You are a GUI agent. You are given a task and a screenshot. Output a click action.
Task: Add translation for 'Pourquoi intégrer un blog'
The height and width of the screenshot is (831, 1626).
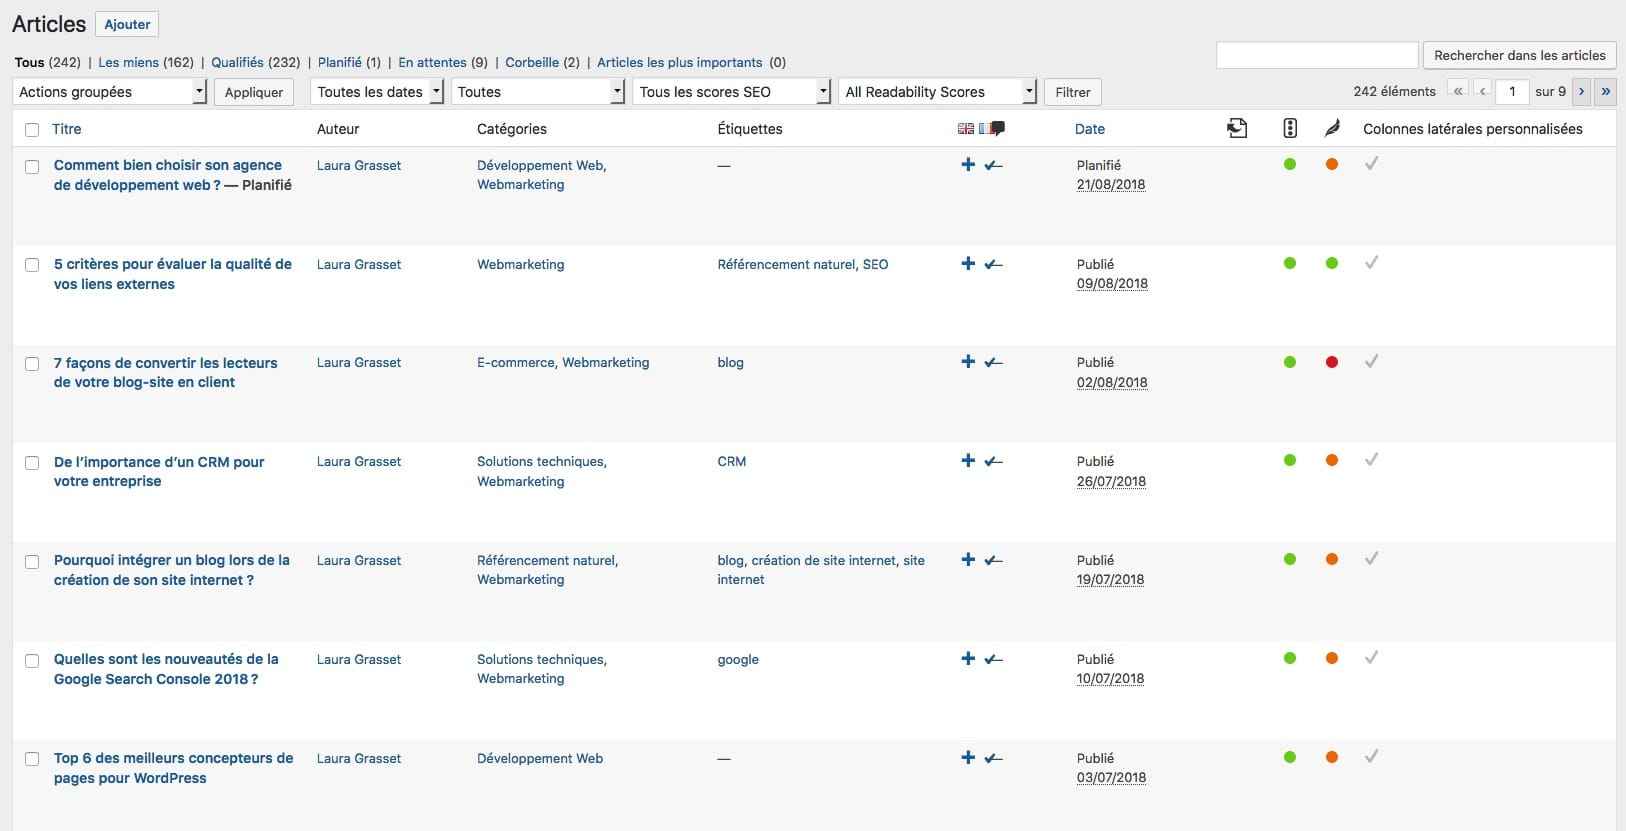[x=967, y=559]
